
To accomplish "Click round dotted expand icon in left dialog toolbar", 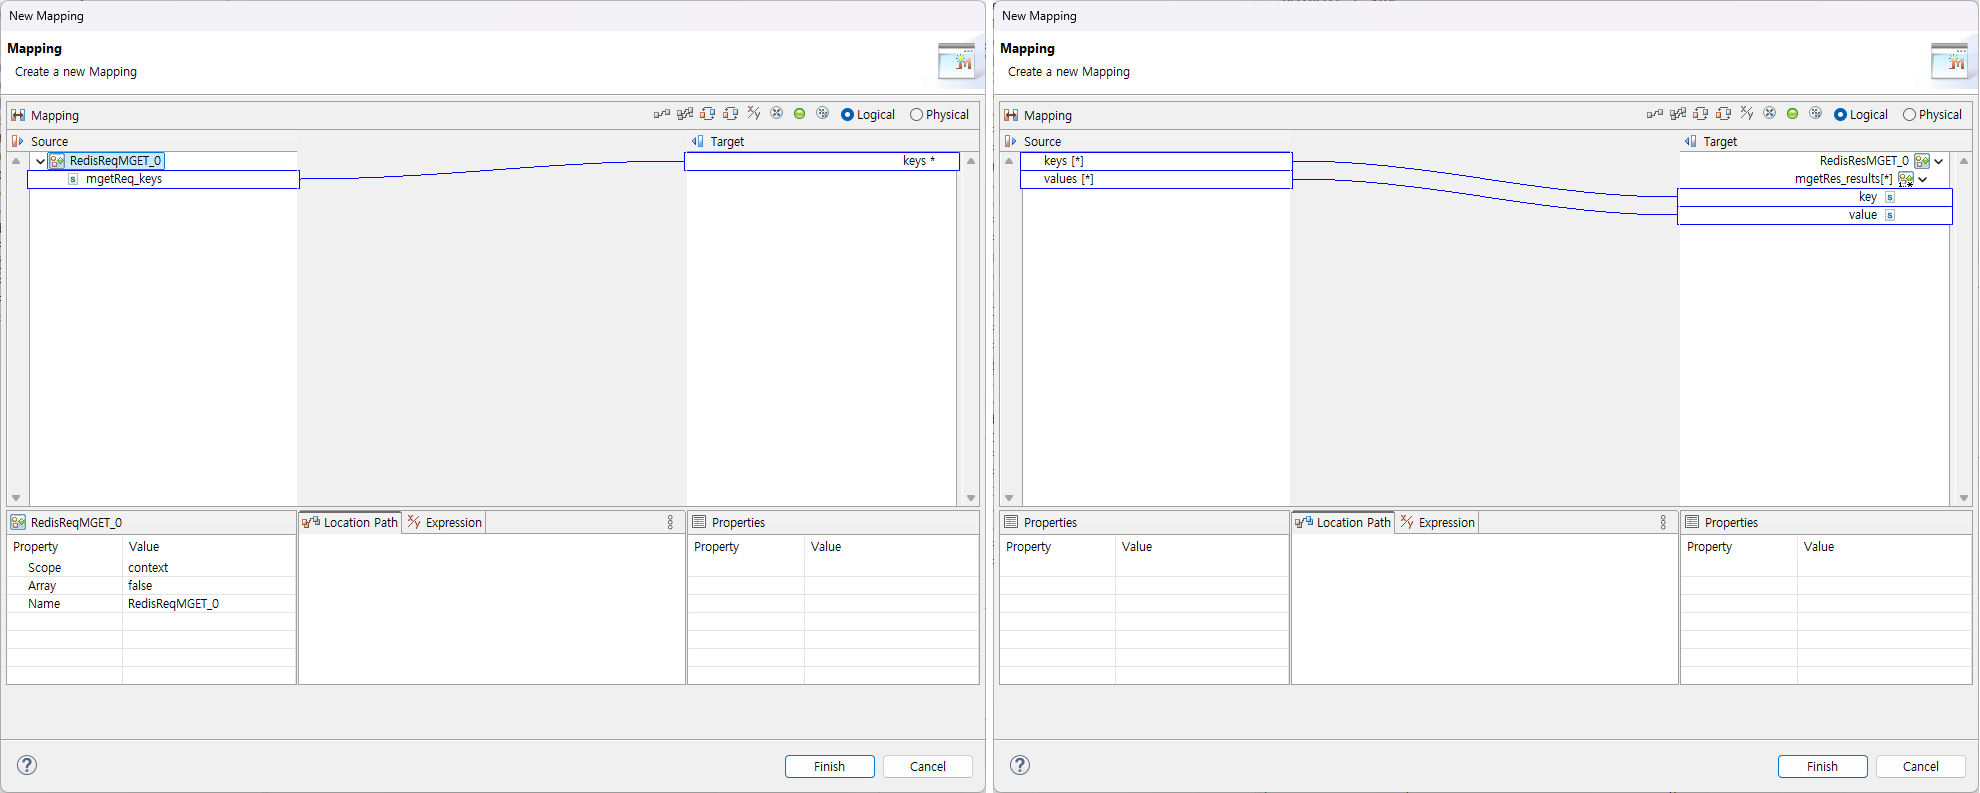I will tap(823, 114).
